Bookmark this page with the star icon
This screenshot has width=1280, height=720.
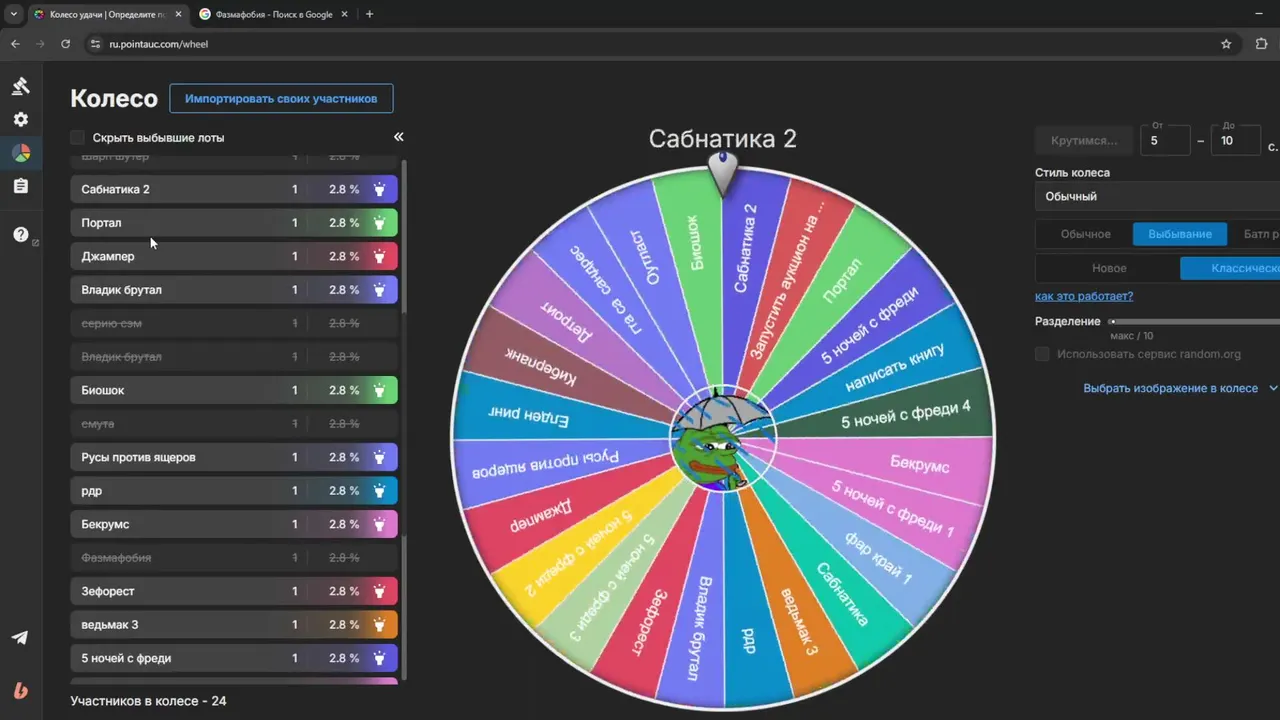tap(1226, 44)
